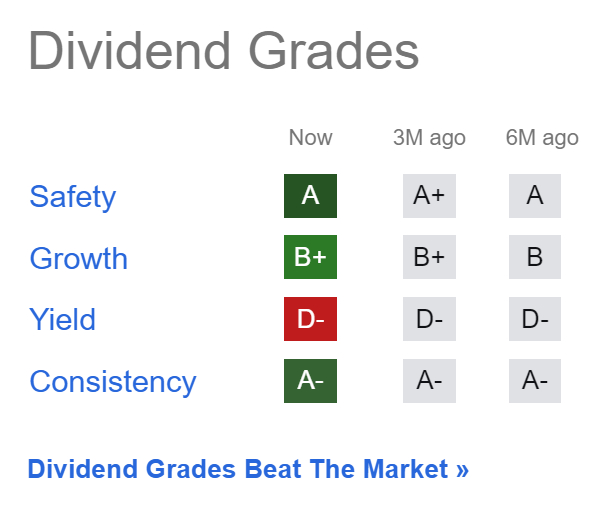Viewport: 607px width, 509px height.
Task: Open the Consistency dividend grade link
Action: pyautogui.click(x=112, y=381)
